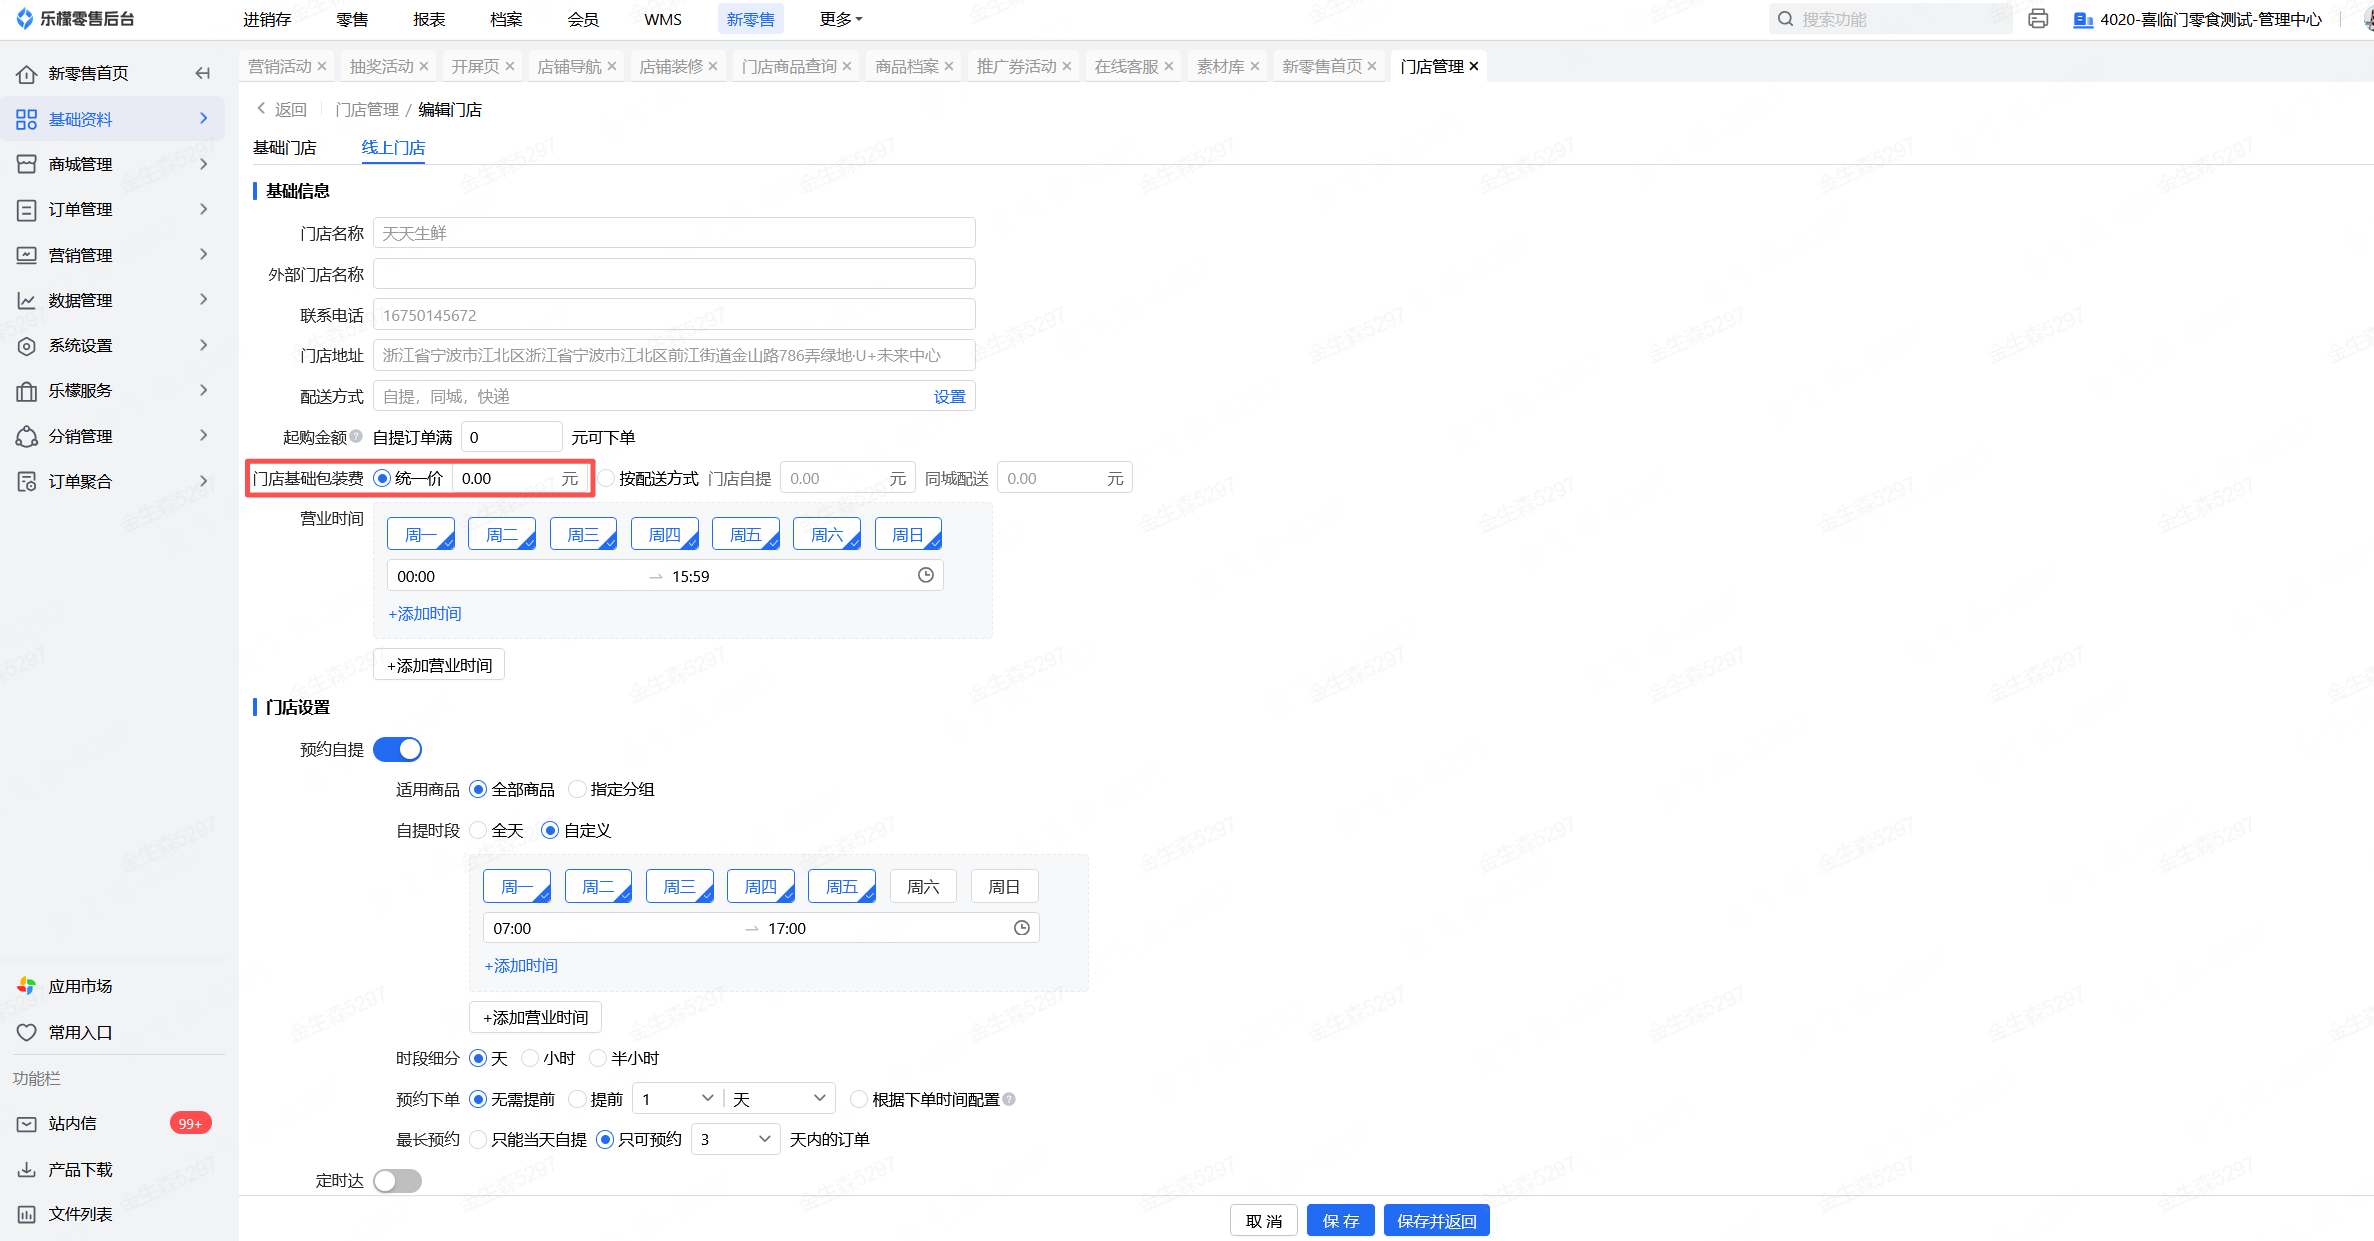Viewport: 2374px width, 1241px height.
Task: Open 站内信 mail icon
Action: [27, 1124]
